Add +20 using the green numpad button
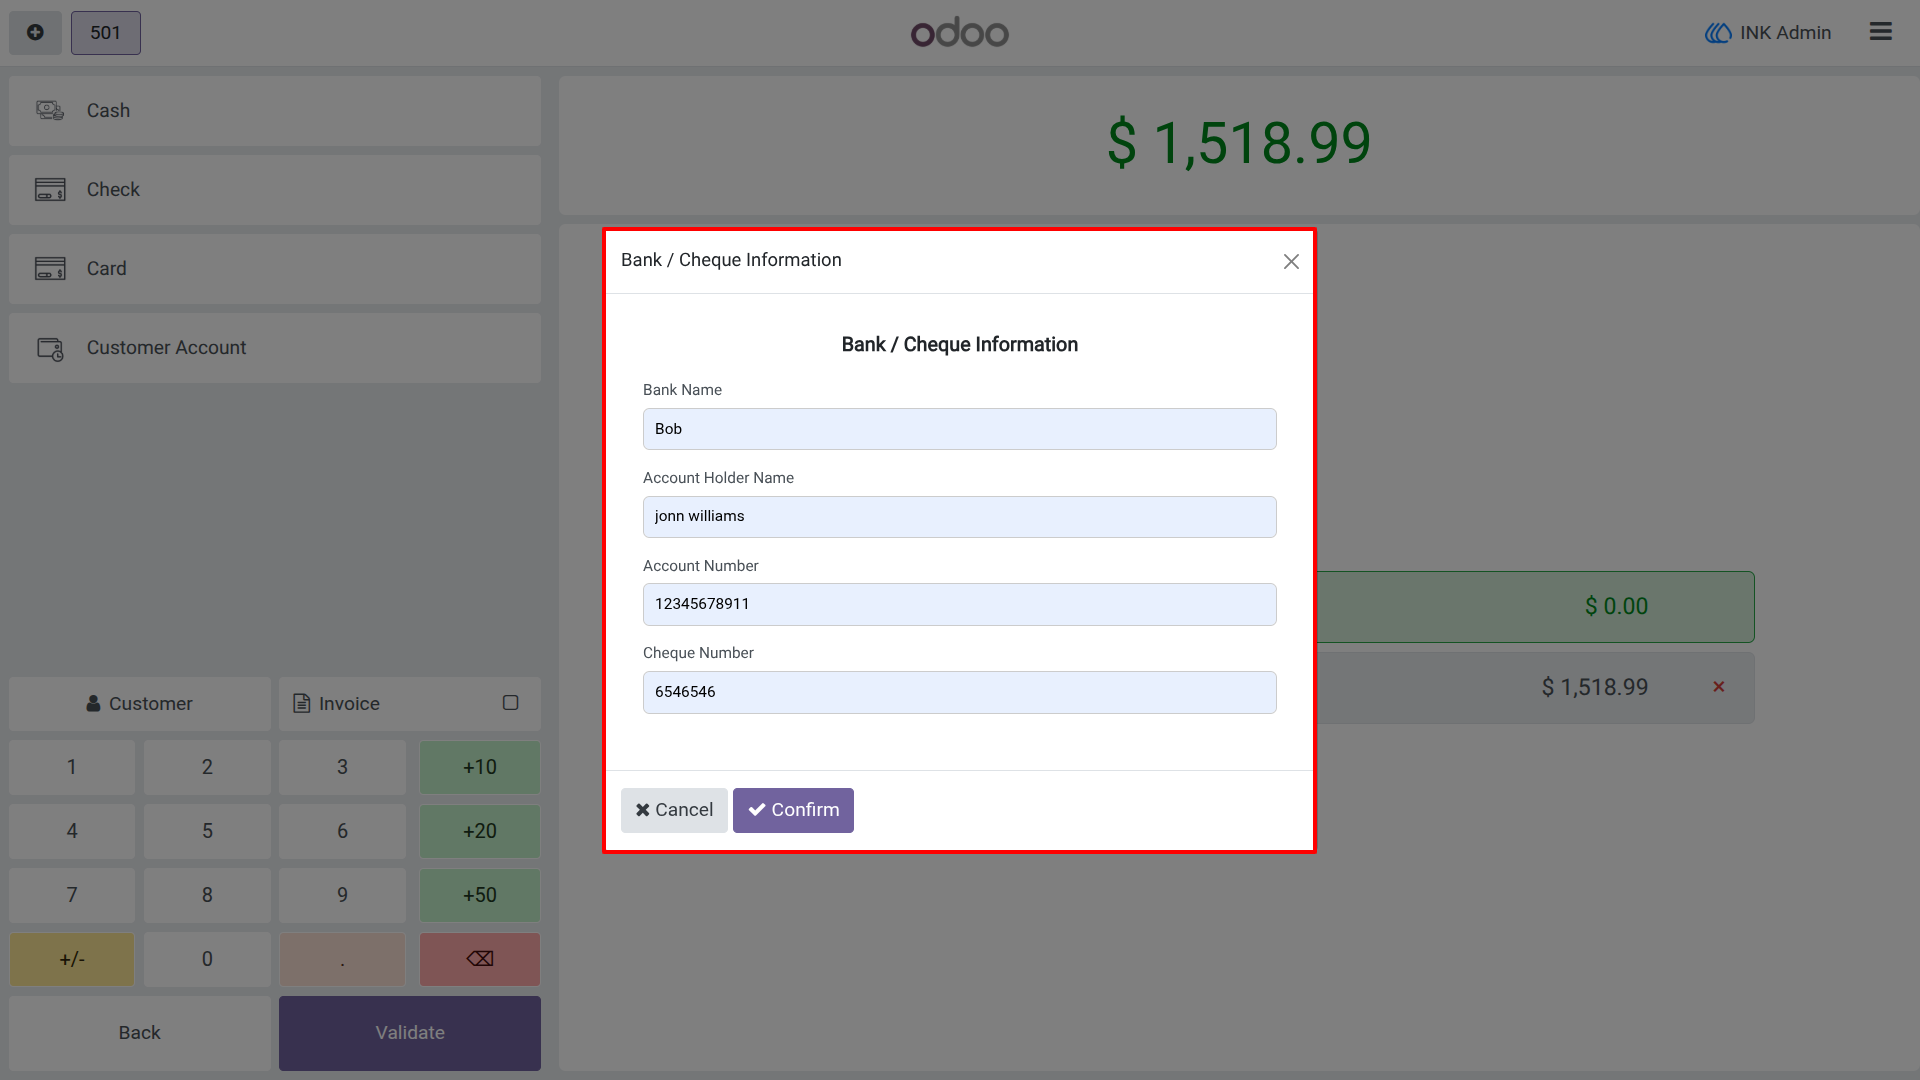 click(x=480, y=831)
